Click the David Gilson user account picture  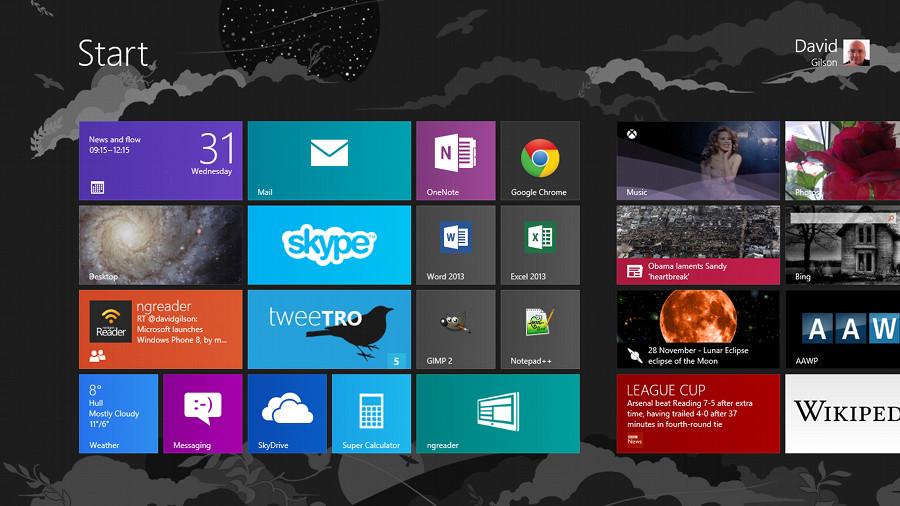pos(856,53)
